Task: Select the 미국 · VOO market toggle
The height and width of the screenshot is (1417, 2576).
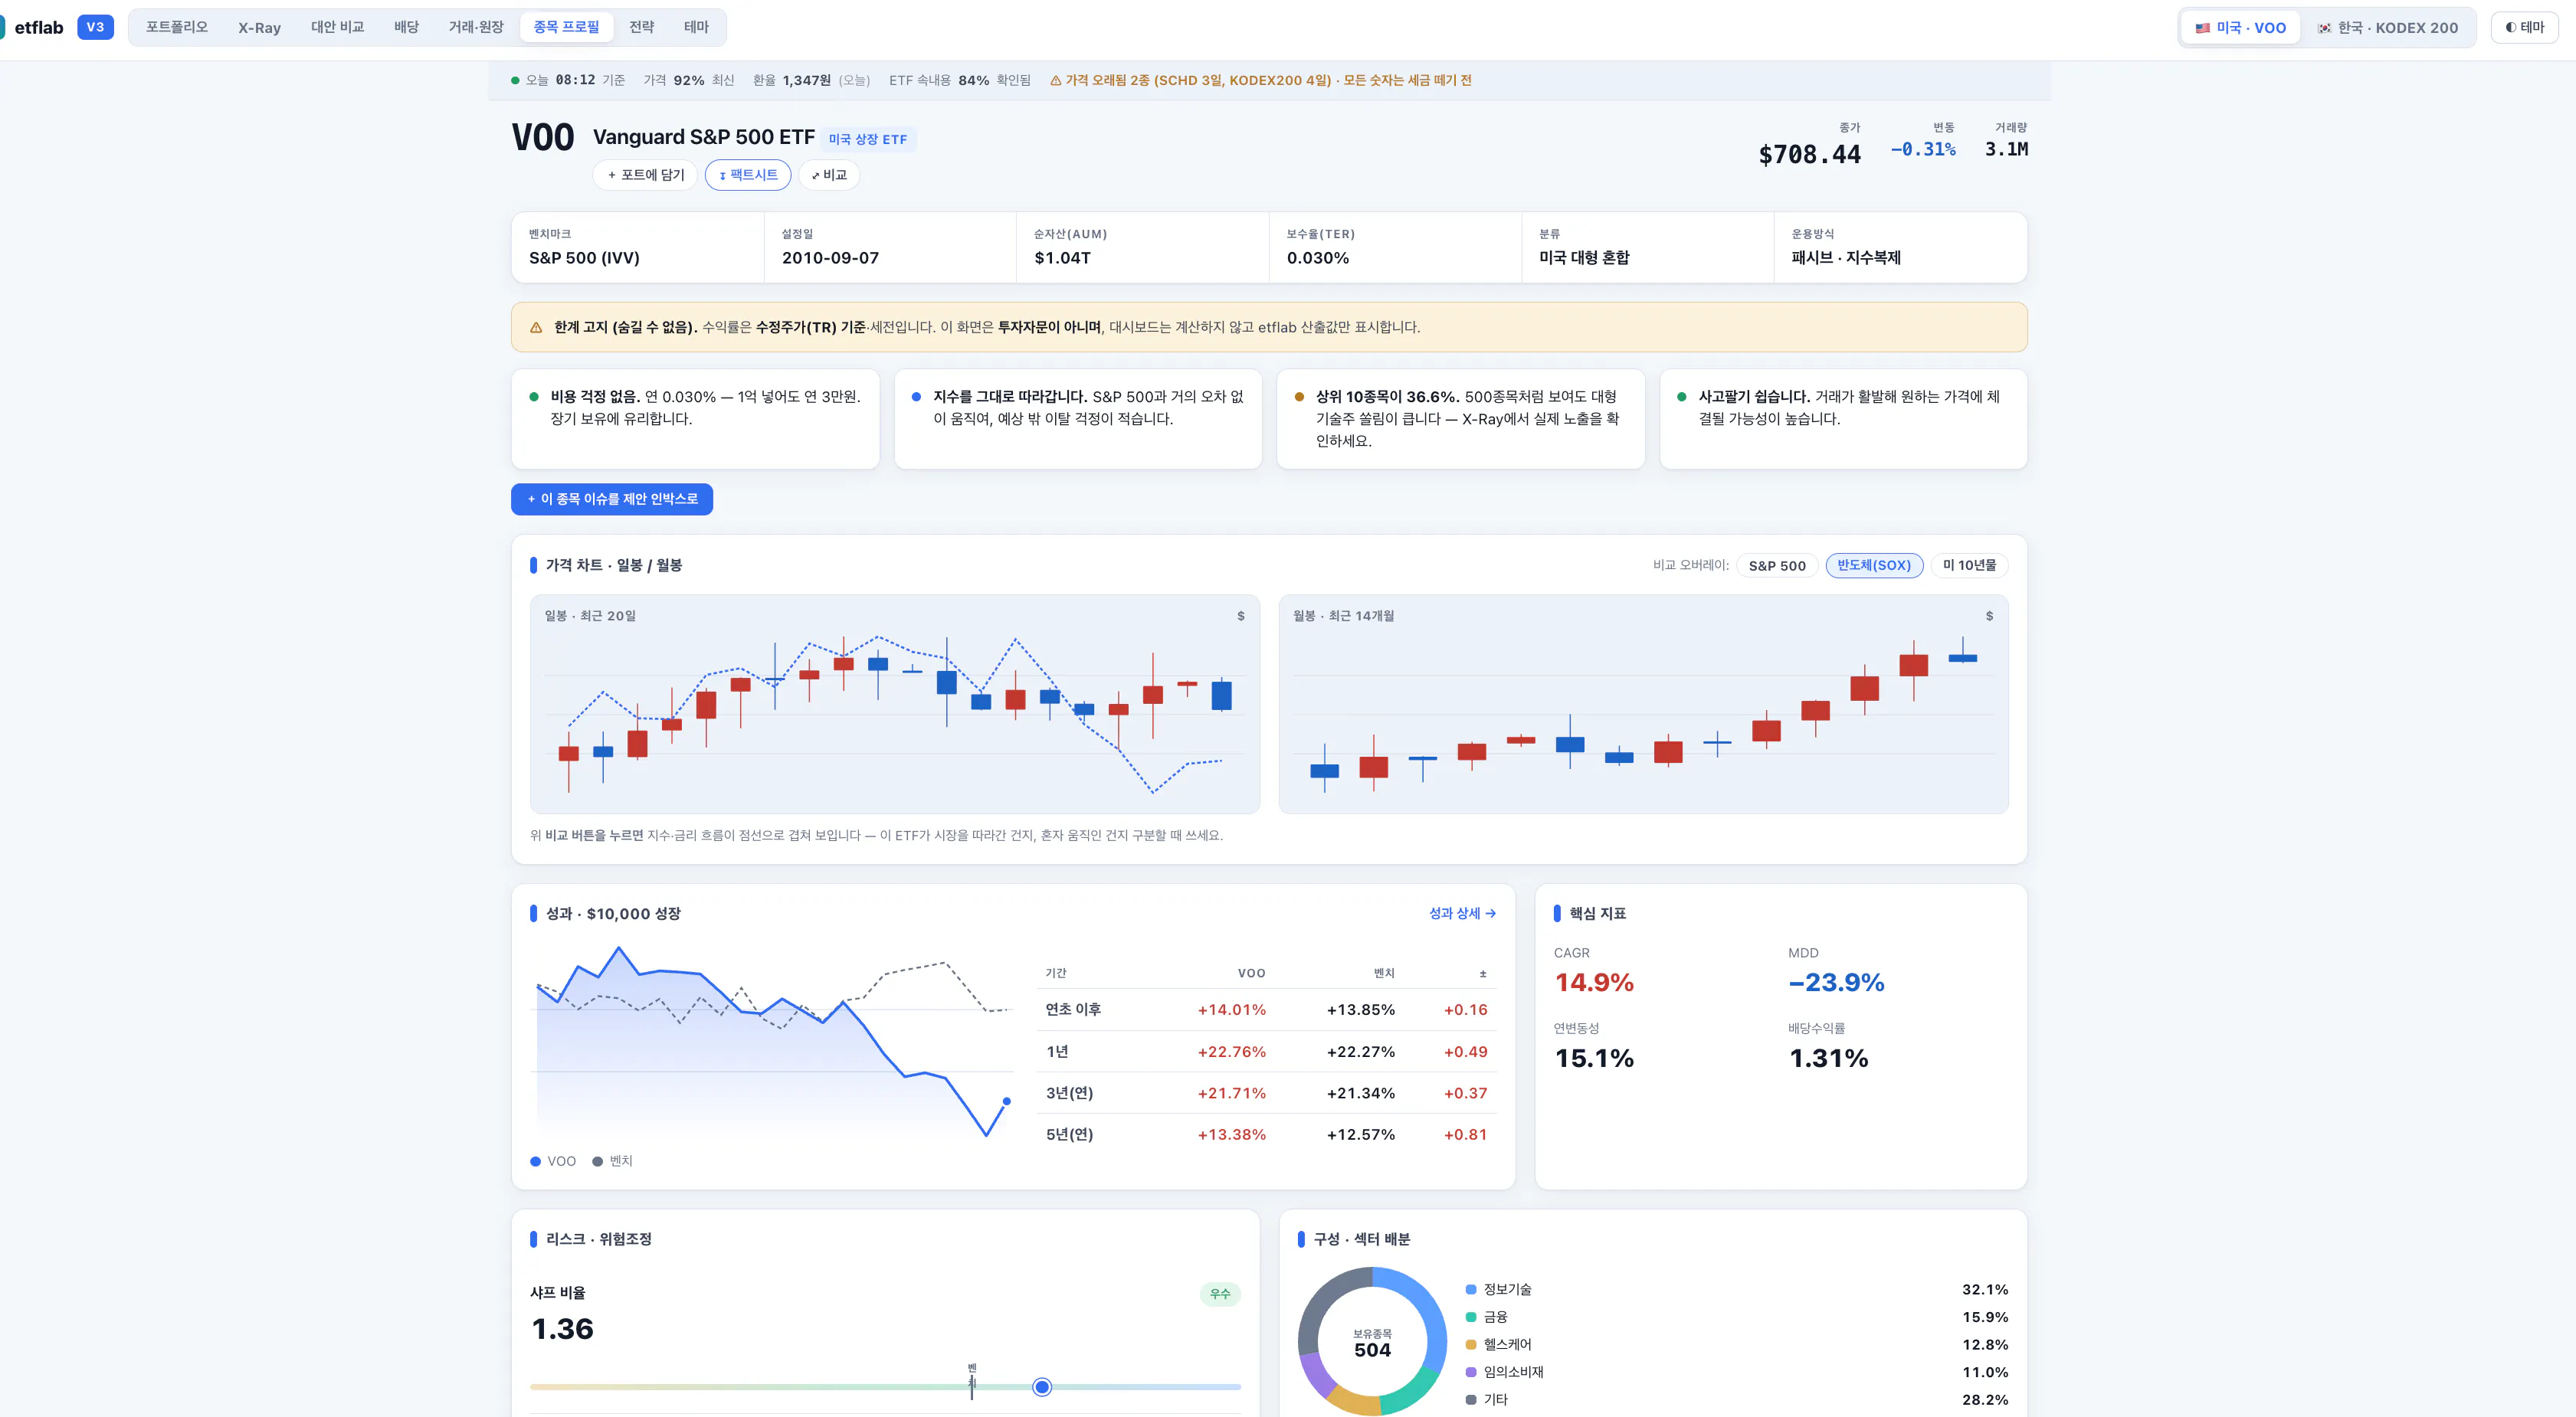Action: (x=2240, y=27)
